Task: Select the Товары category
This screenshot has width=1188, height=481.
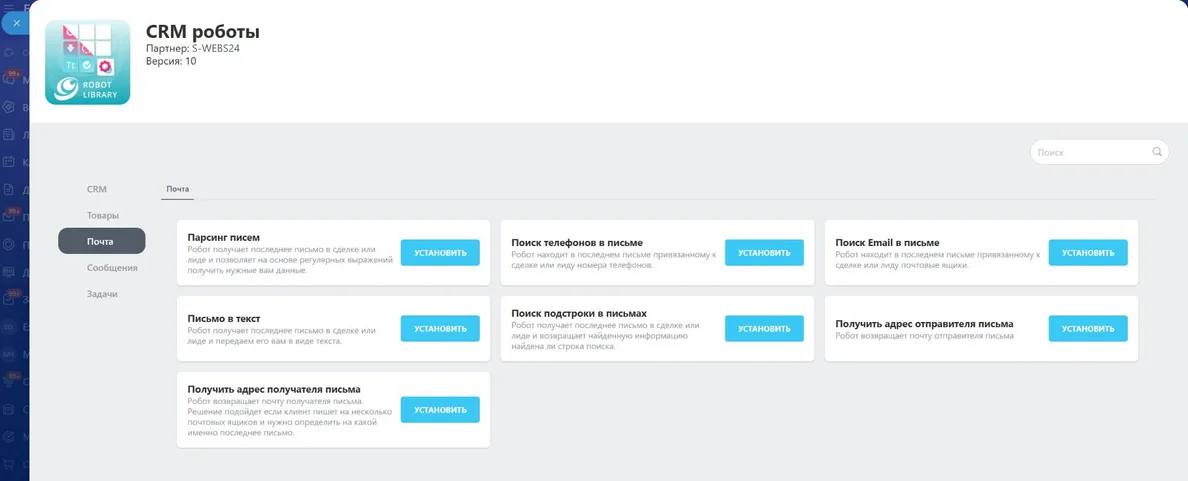Action: click(102, 215)
